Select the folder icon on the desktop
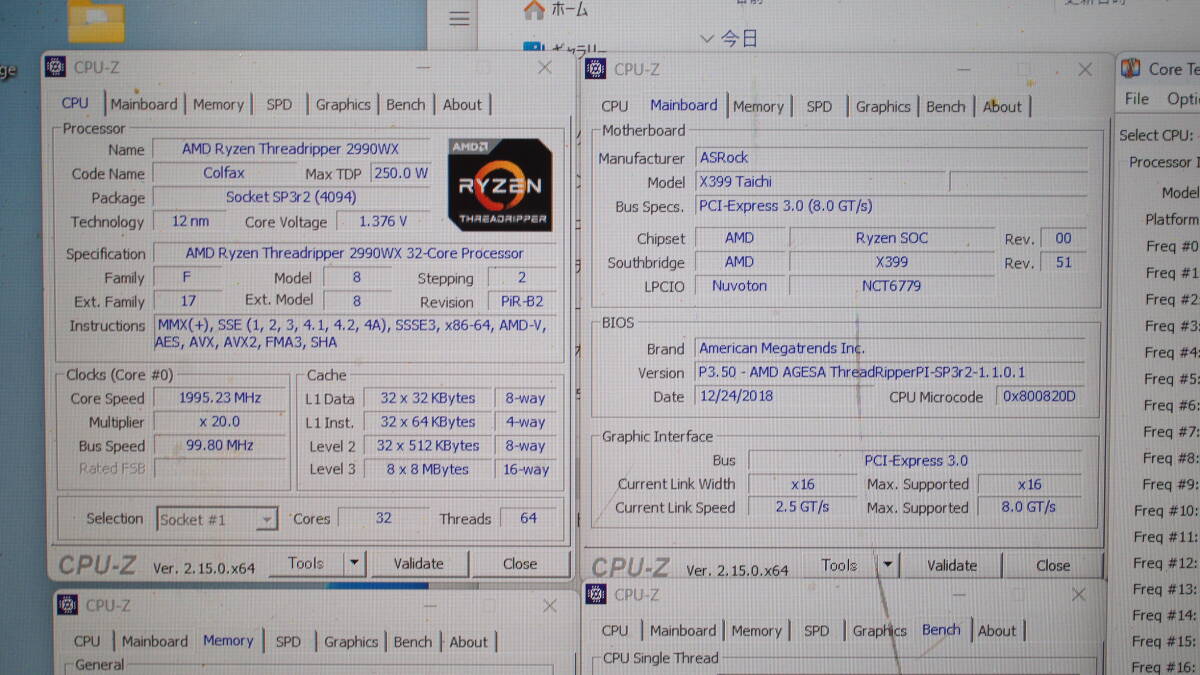 [96, 20]
